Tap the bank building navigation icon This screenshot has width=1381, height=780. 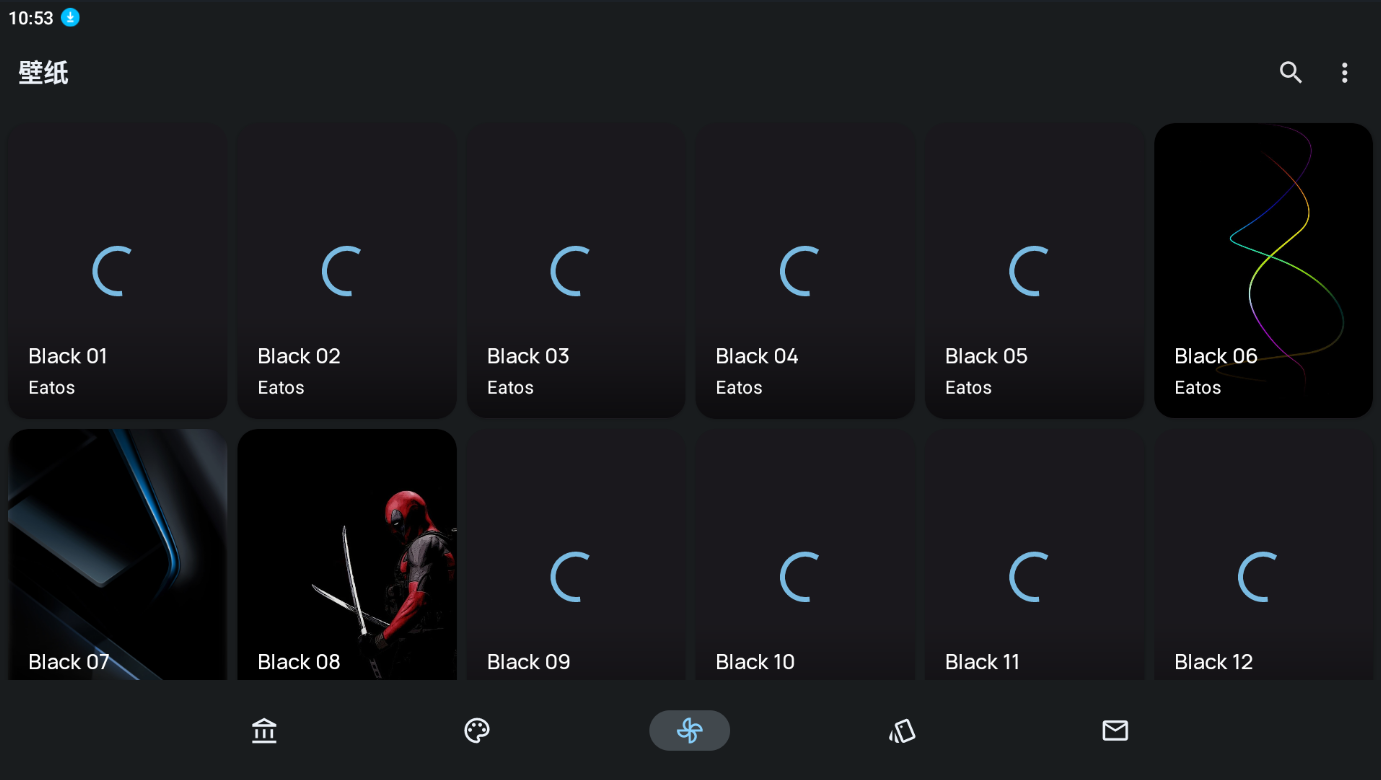tap(264, 731)
